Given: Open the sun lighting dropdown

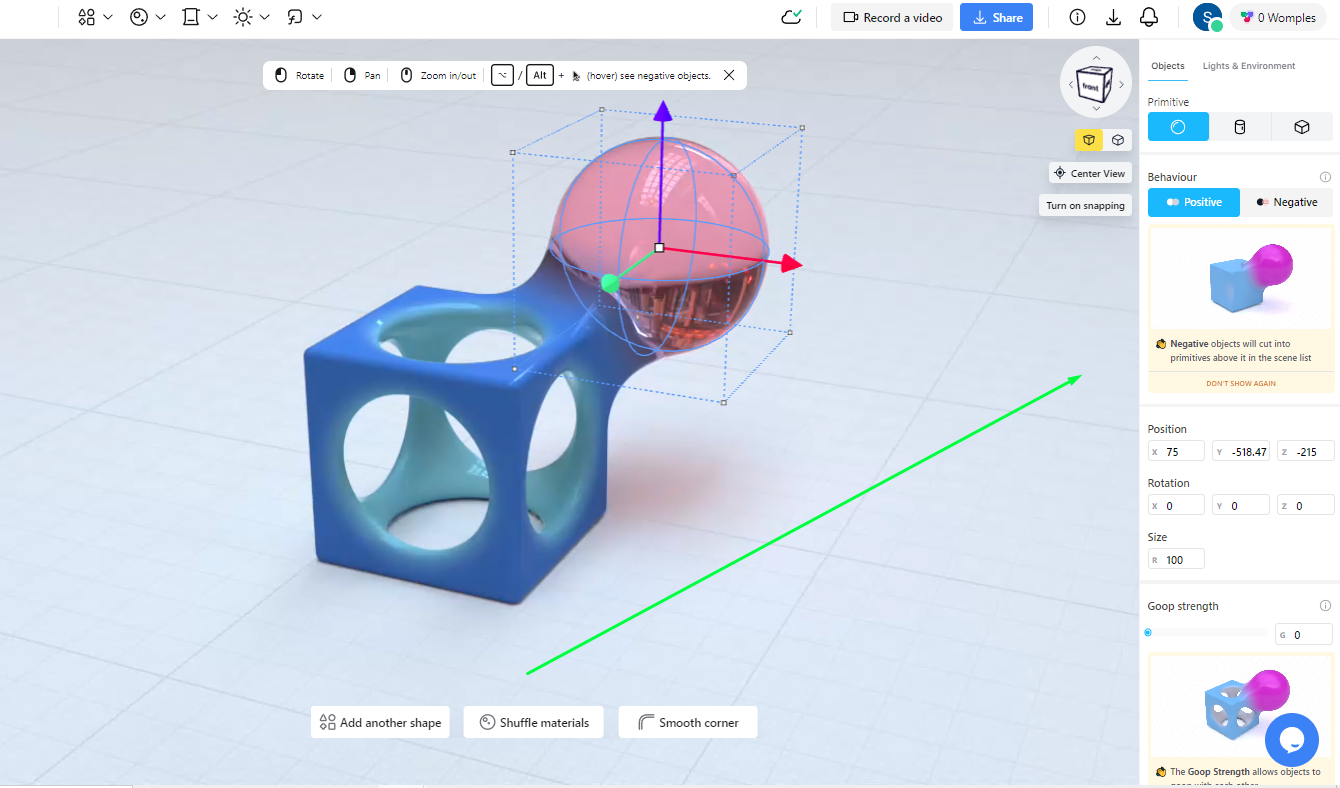Looking at the screenshot, I should point(252,17).
